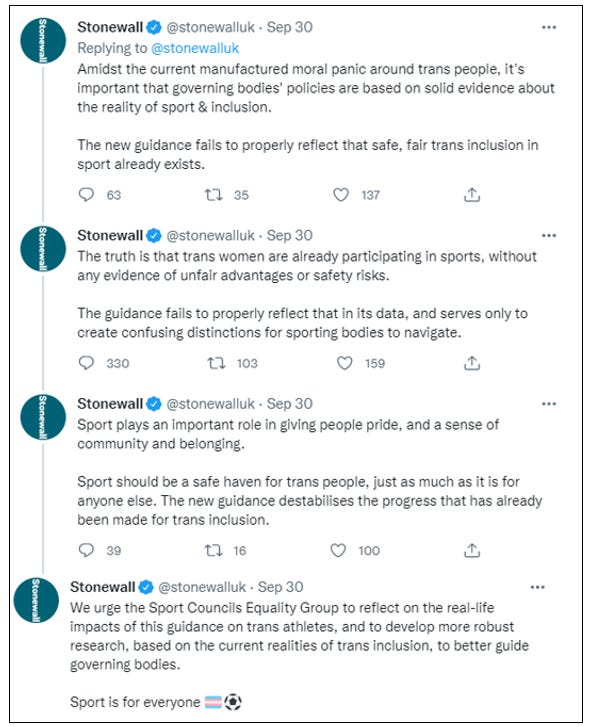Open more options on second tweet
589x727 pixels.
click(x=549, y=236)
